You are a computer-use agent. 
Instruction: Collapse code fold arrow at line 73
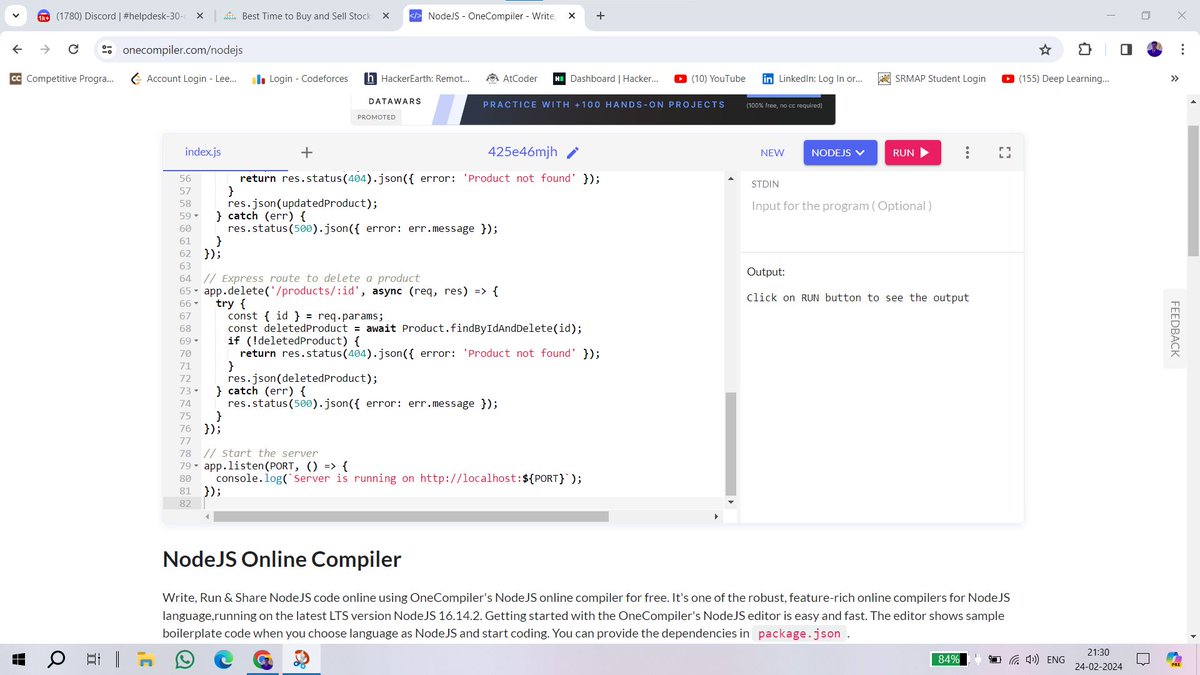pos(196,391)
